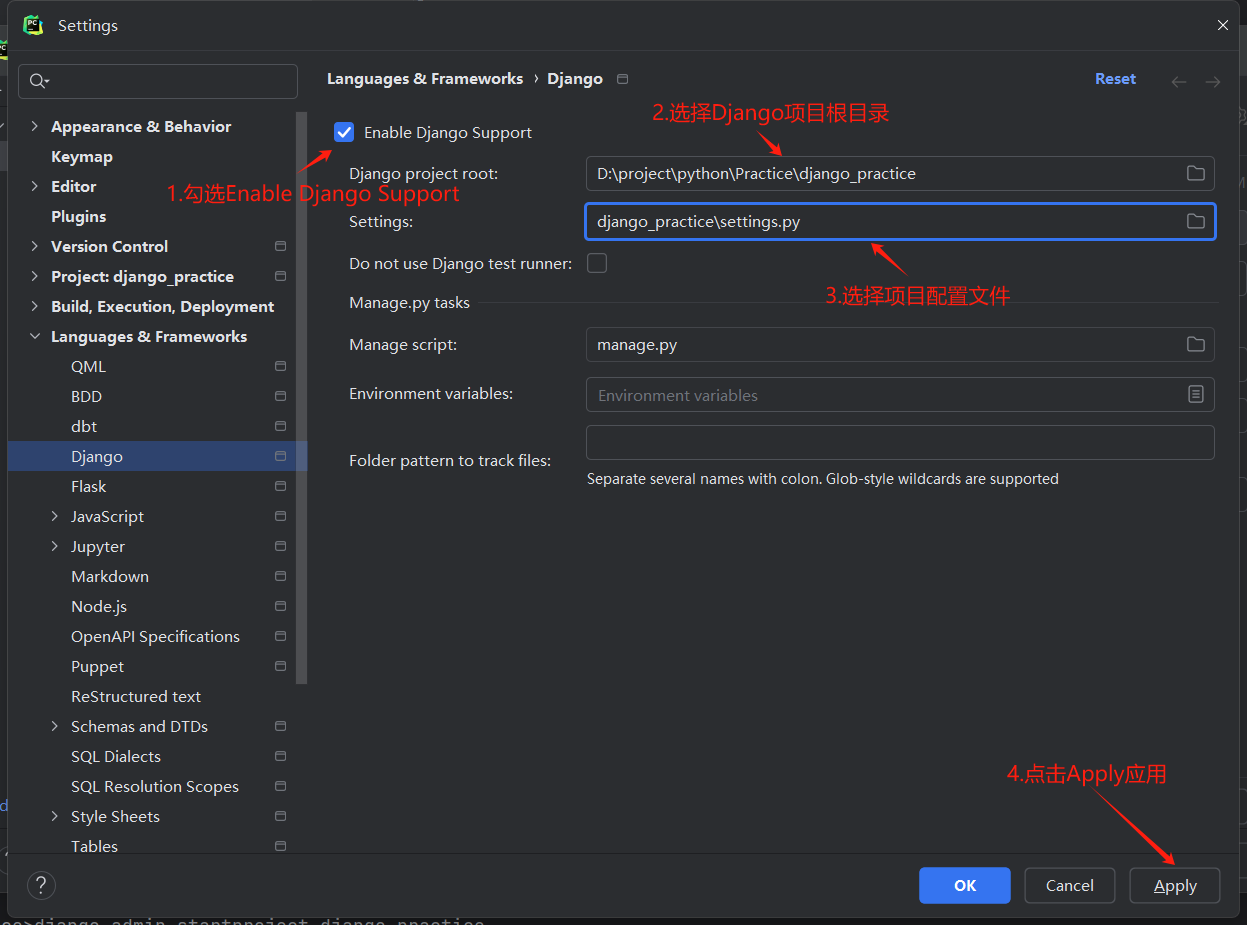Click project-level icon on Version Control row
Screen dimensions: 1247x925
click(280, 246)
